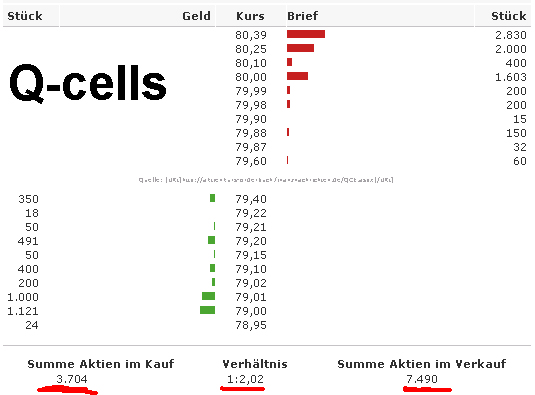Click the left Stück column header

click(x=25, y=16)
